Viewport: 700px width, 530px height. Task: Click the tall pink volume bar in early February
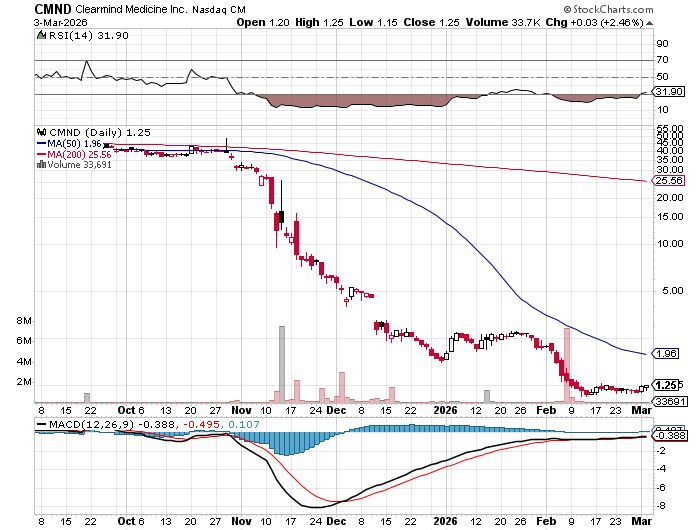coord(567,365)
